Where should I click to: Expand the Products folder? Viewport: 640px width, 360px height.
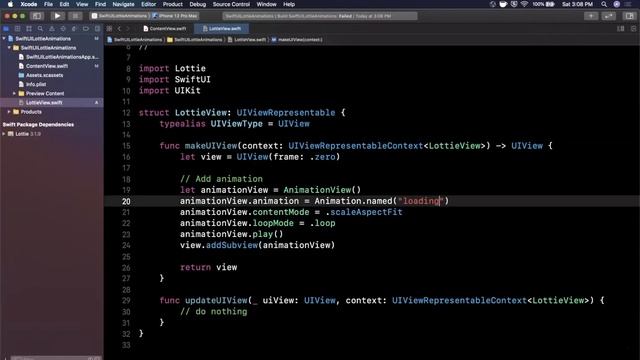point(9,111)
